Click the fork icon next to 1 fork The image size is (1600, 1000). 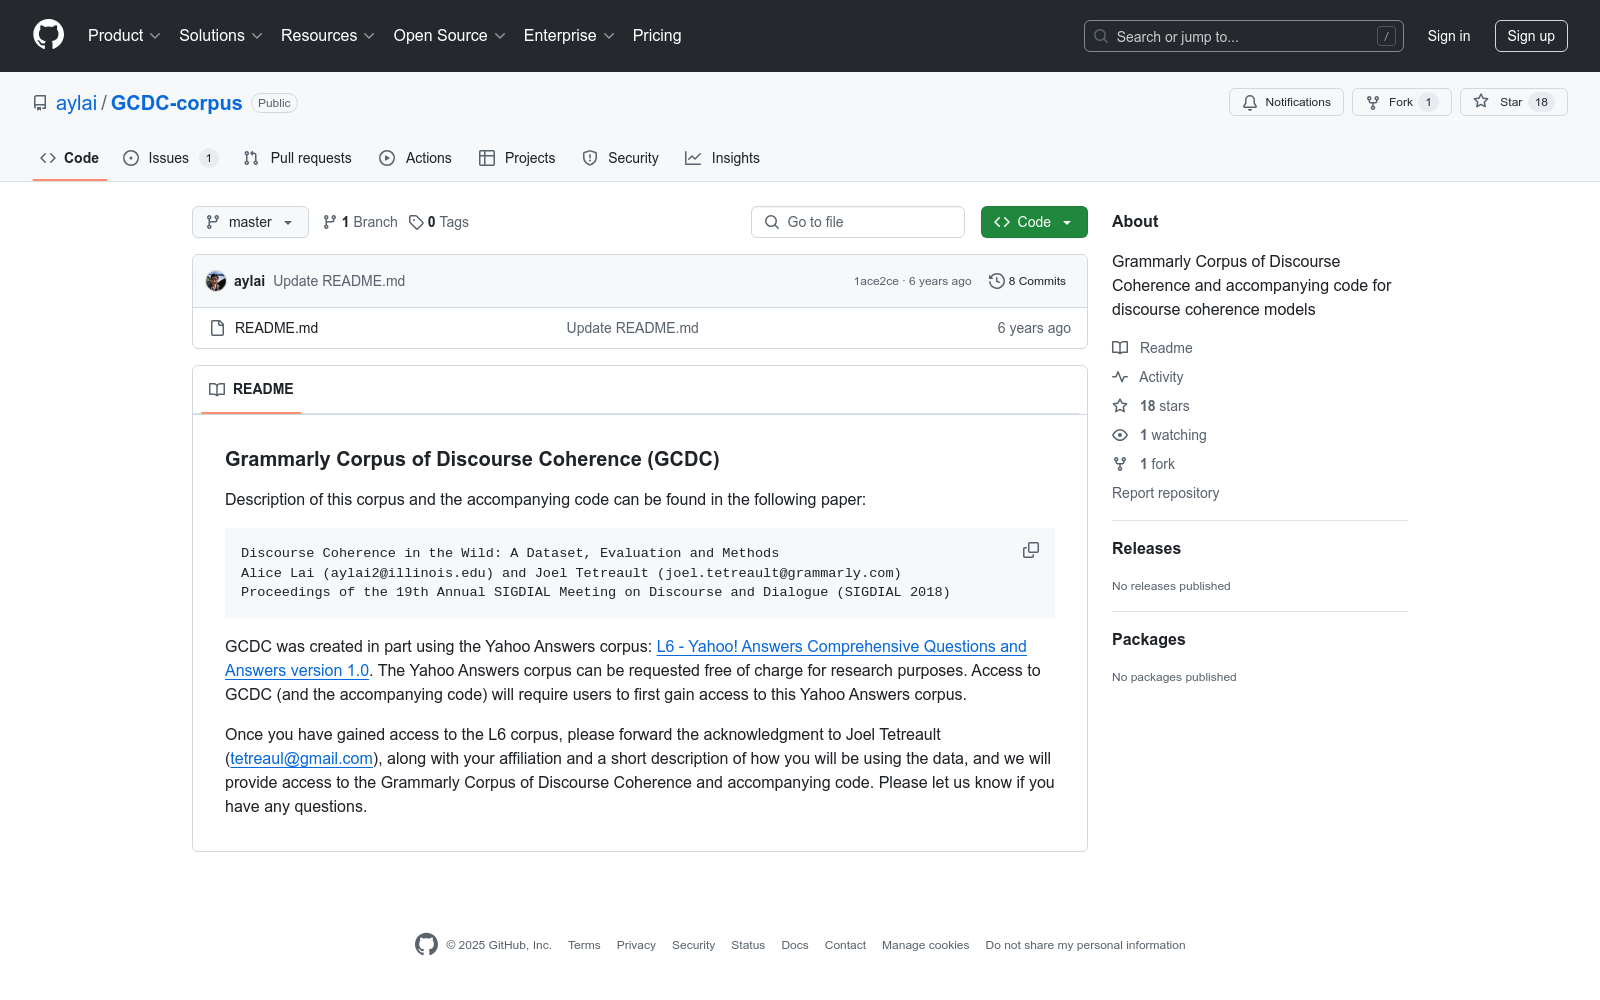(1120, 464)
